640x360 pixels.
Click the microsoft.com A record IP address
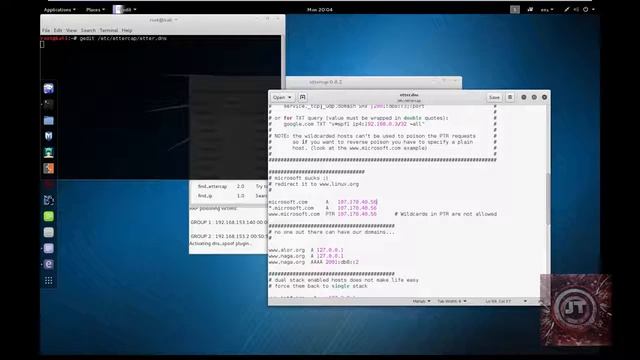pyautogui.click(x=357, y=202)
